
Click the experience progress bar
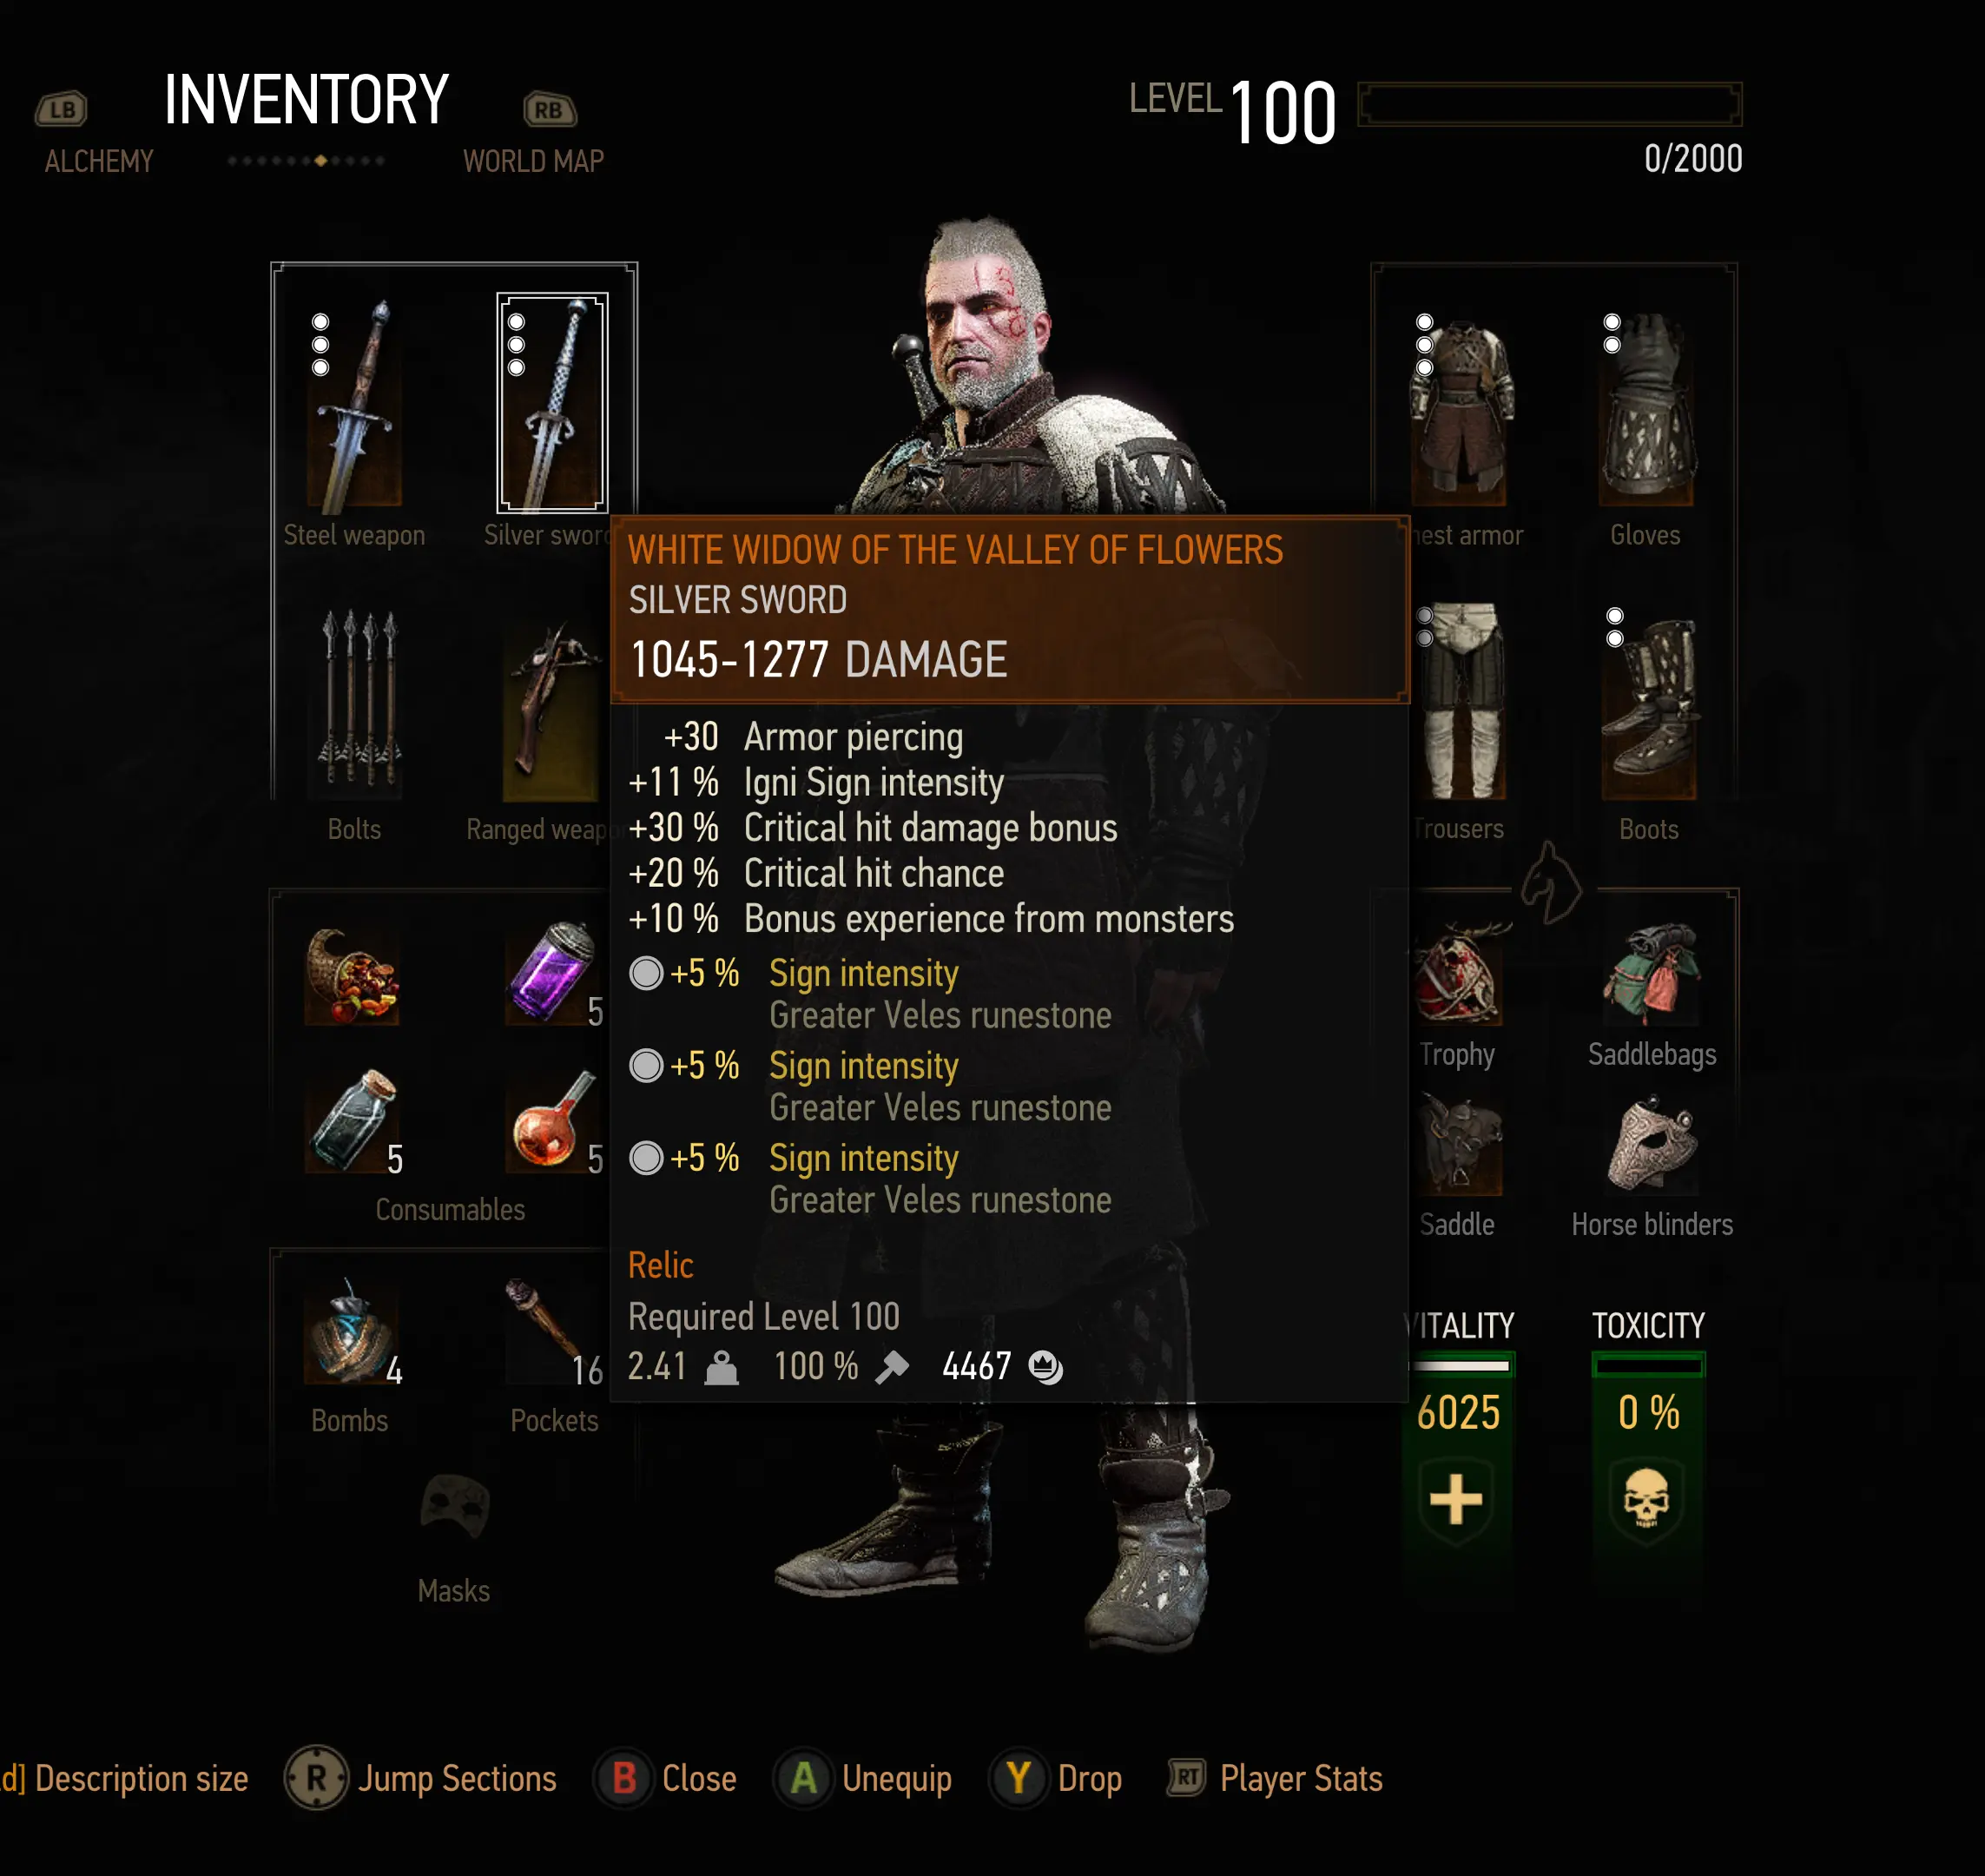point(1549,104)
